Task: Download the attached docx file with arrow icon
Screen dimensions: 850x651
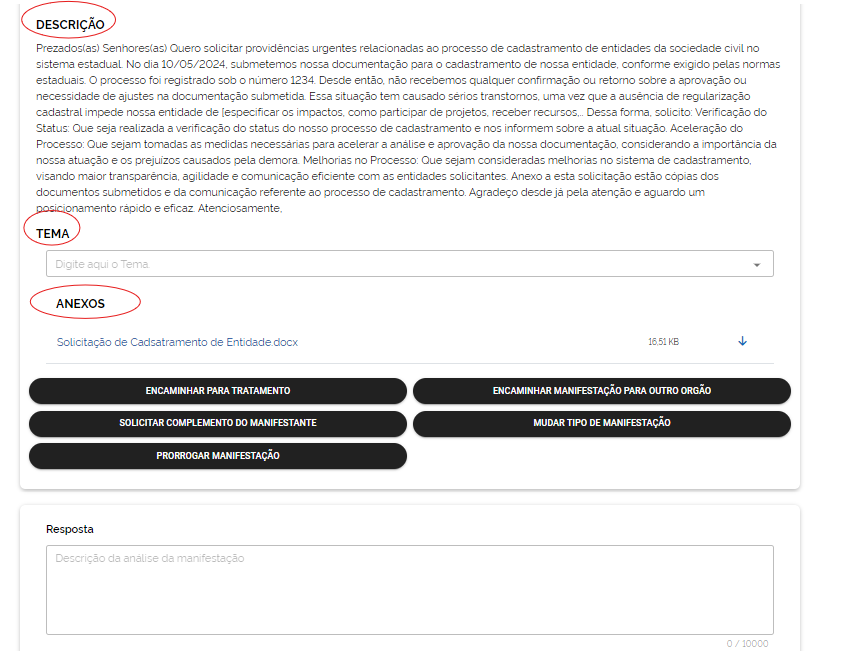Action: [x=742, y=341]
